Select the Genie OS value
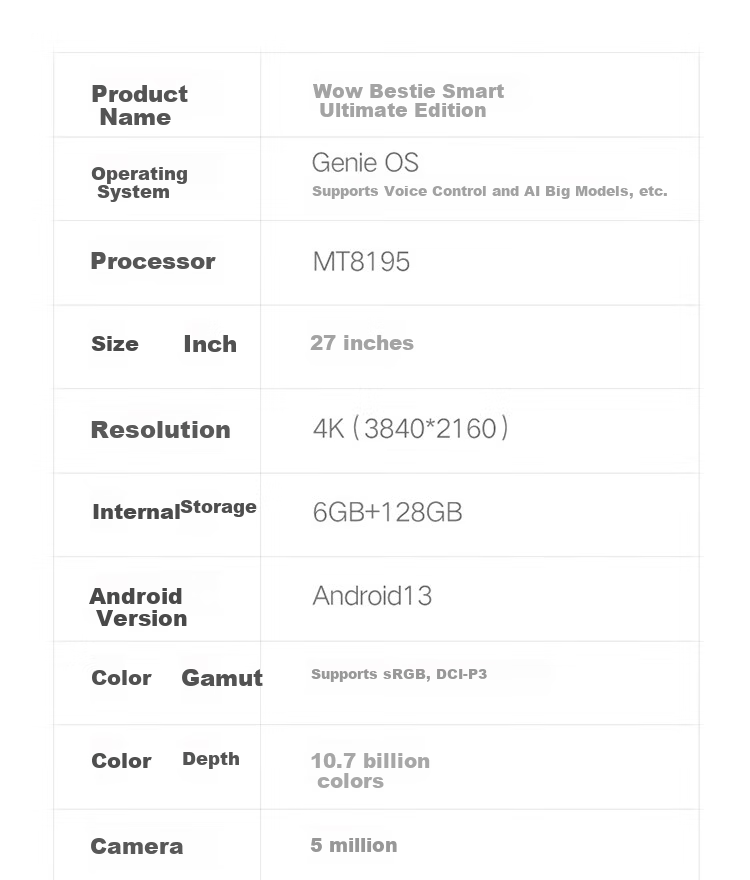 pos(365,163)
